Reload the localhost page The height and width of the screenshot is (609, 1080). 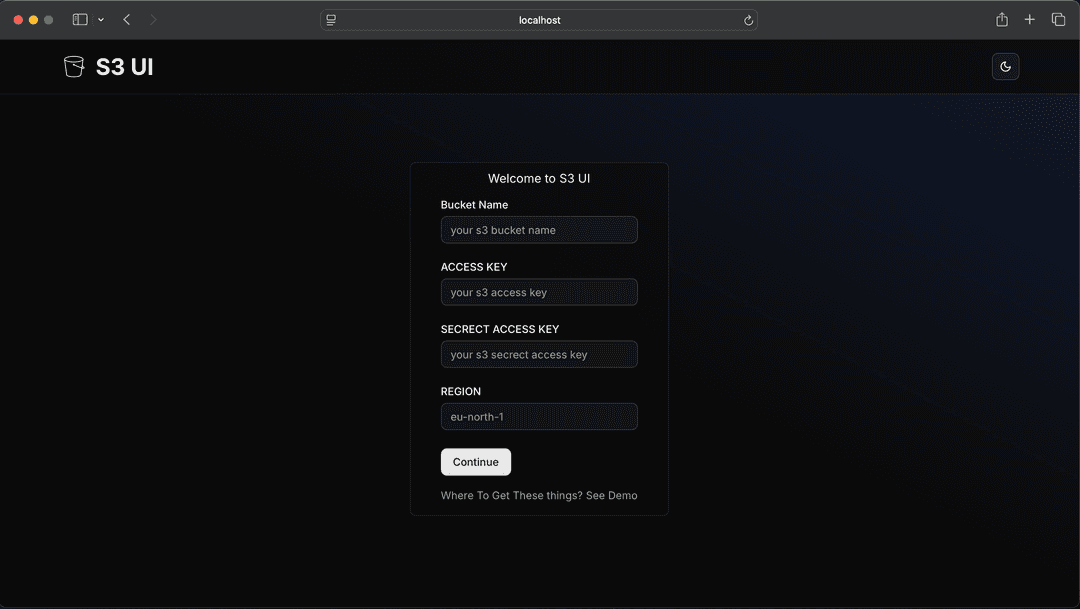tap(748, 19)
